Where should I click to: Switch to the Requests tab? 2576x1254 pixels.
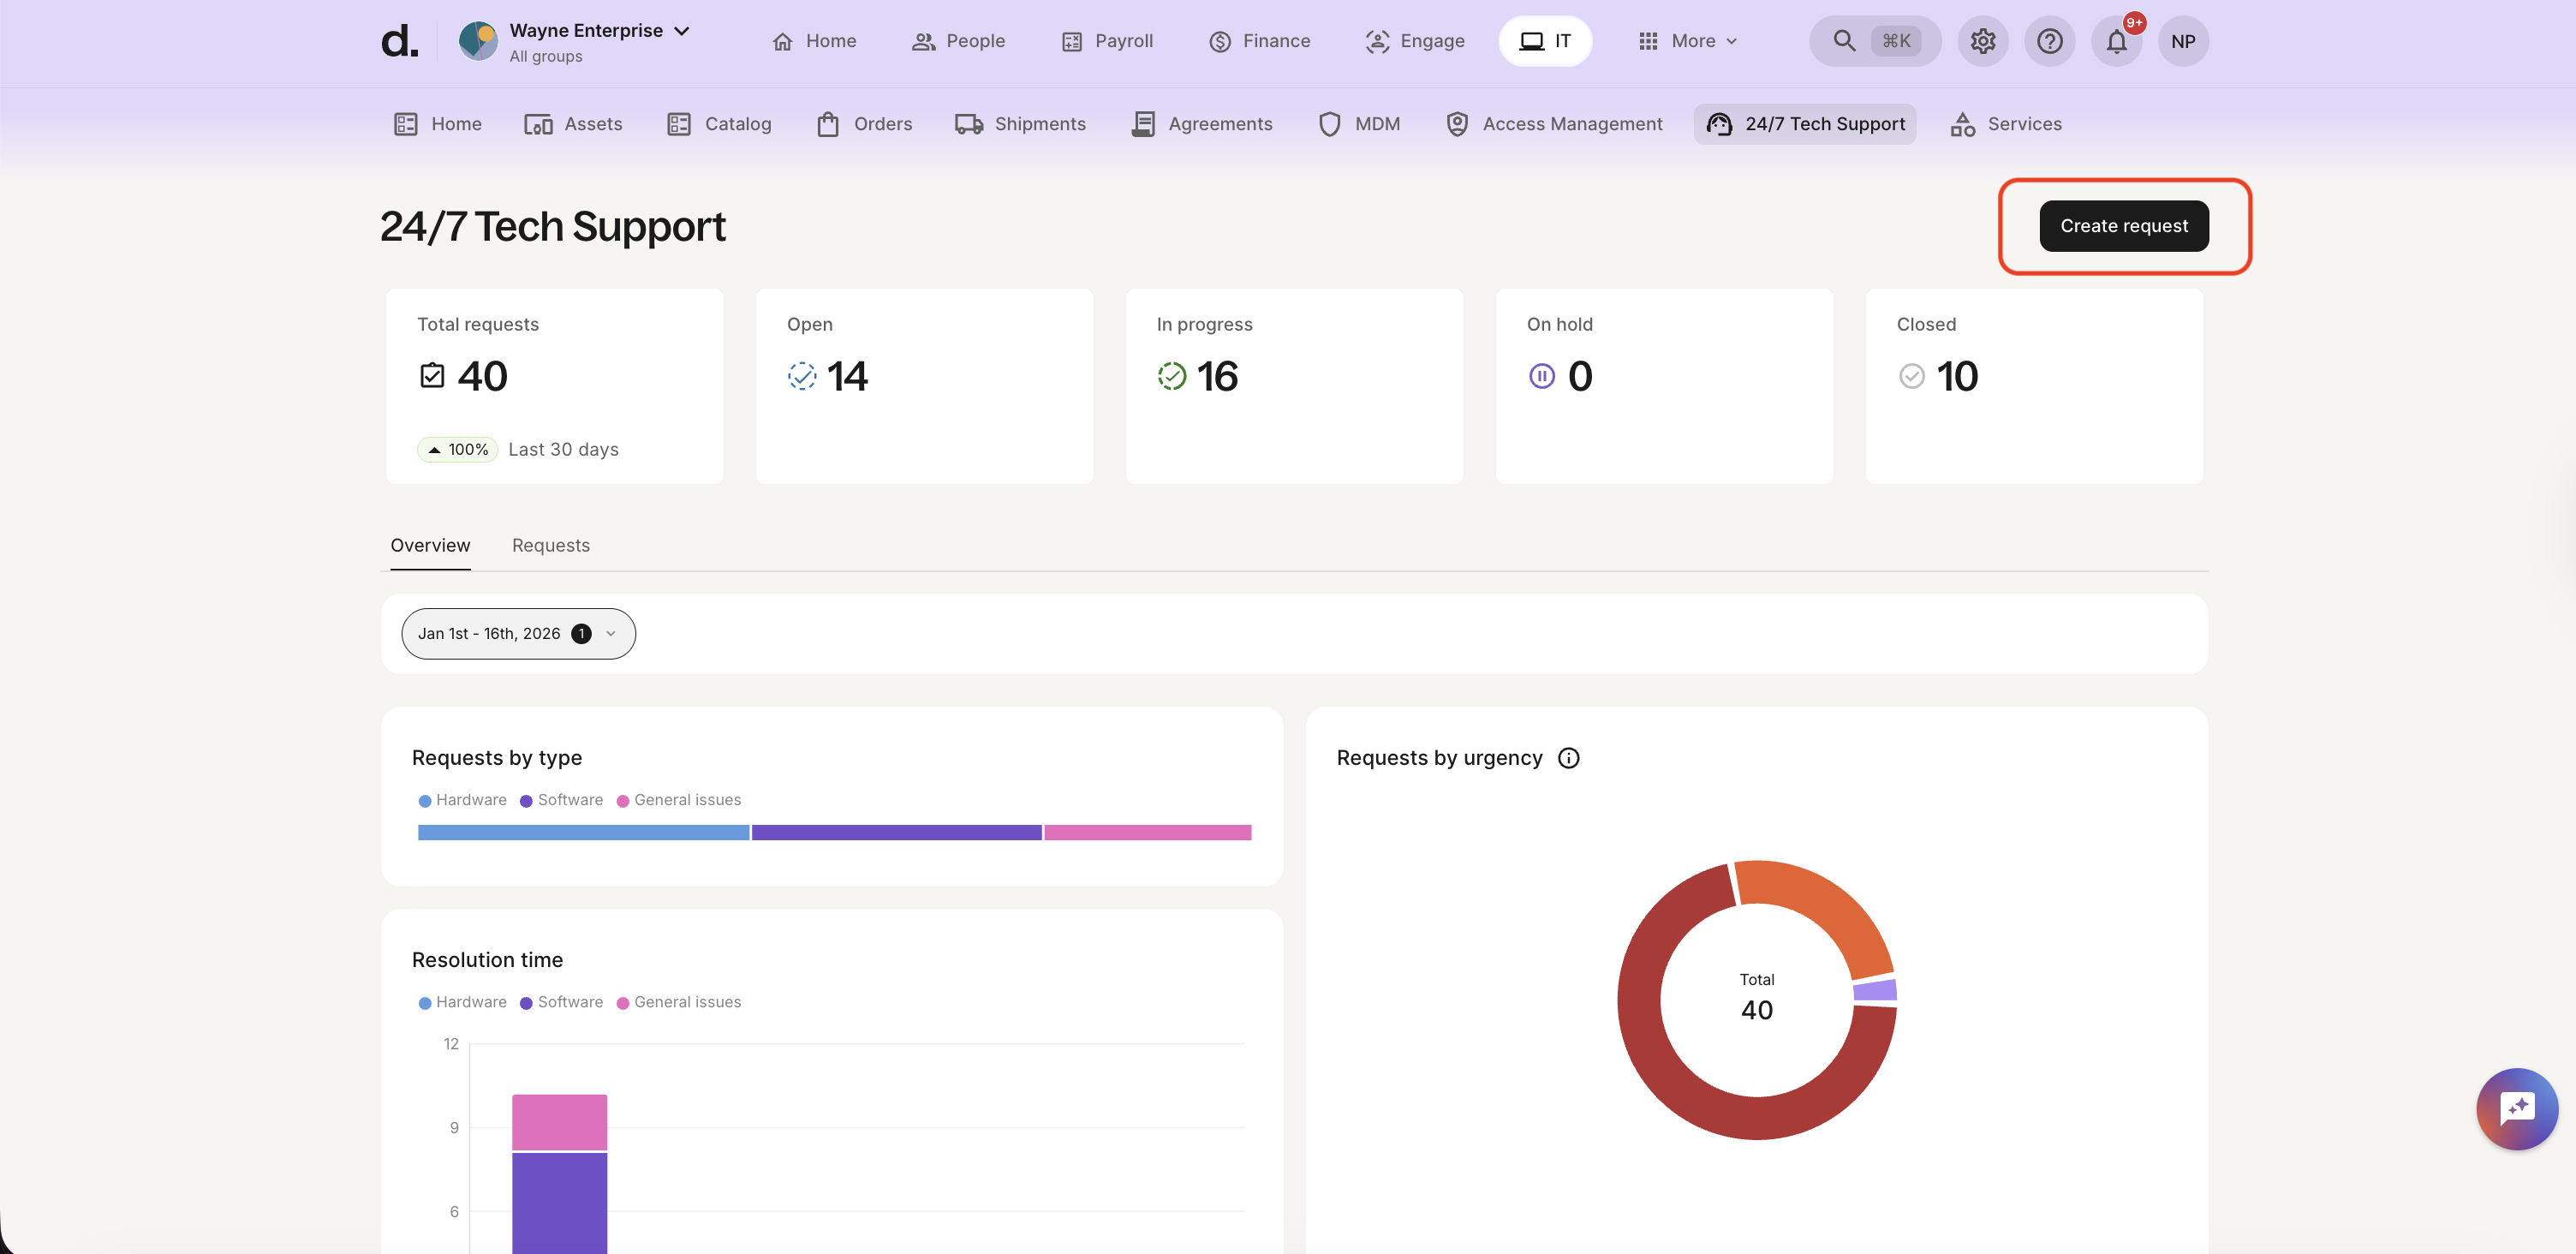coord(550,545)
